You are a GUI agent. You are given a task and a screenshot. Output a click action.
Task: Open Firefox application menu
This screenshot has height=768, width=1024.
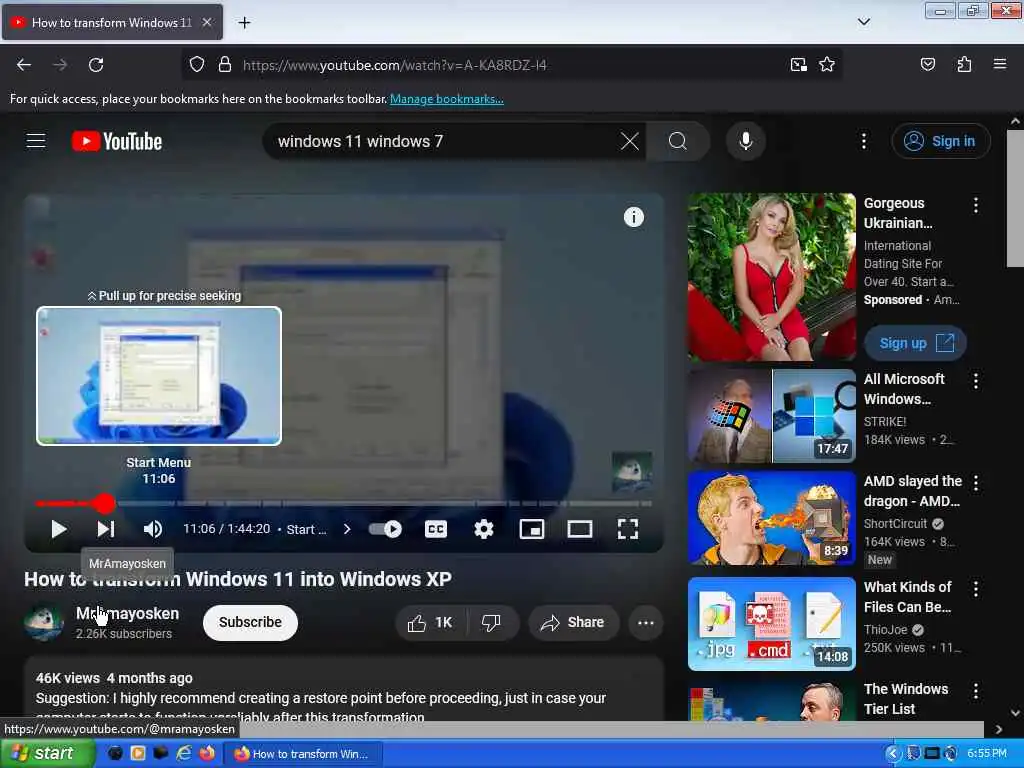click(999, 65)
